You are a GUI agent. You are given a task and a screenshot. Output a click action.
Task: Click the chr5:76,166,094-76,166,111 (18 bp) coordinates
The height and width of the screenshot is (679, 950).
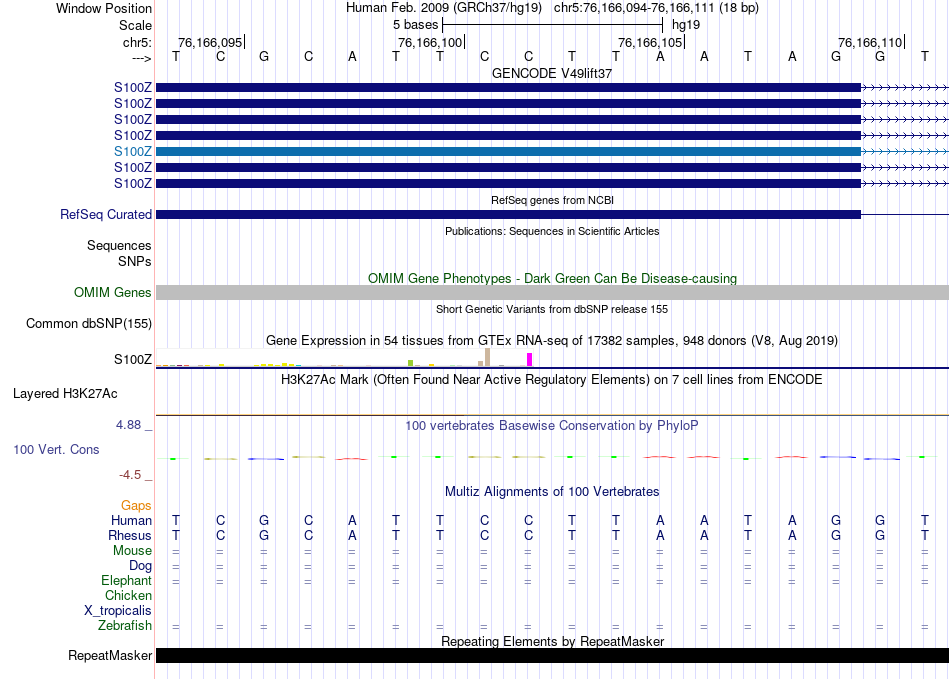pos(656,8)
